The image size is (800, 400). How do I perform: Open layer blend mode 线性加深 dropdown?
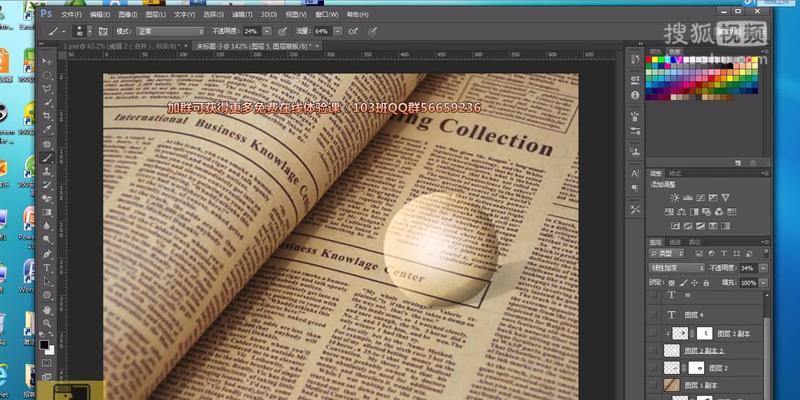click(677, 268)
